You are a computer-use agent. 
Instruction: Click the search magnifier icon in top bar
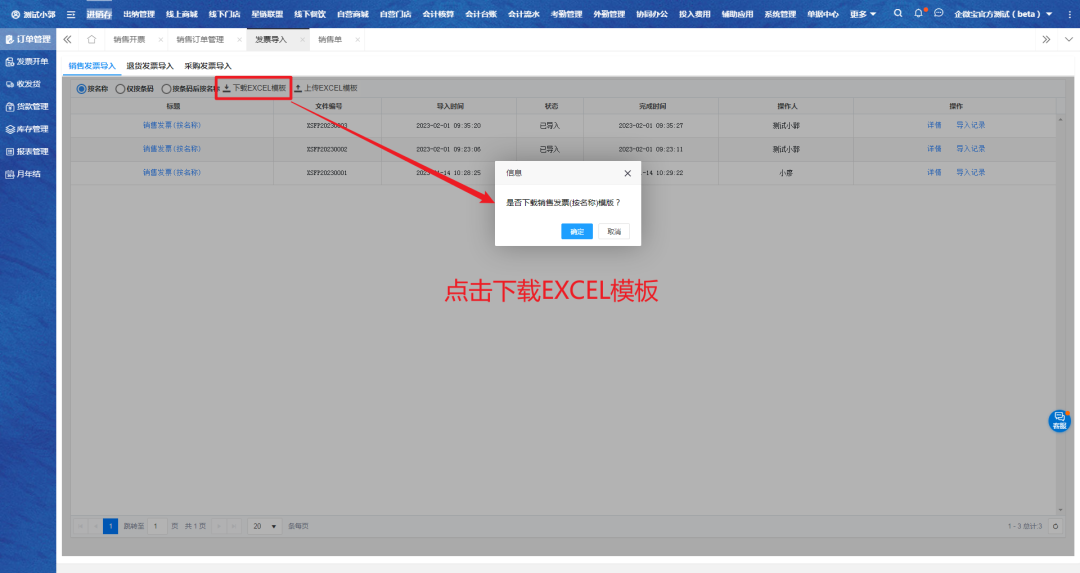tap(897, 14)
